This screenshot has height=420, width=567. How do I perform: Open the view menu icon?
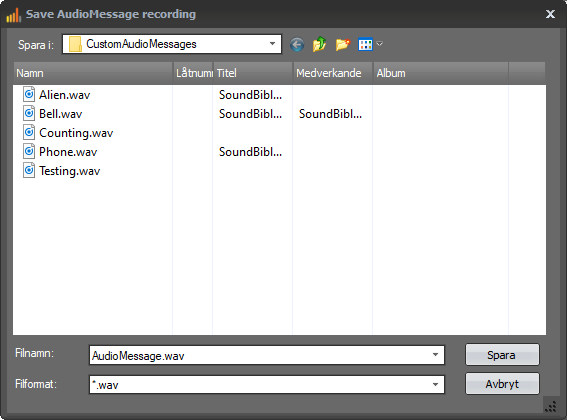(365, 44)
